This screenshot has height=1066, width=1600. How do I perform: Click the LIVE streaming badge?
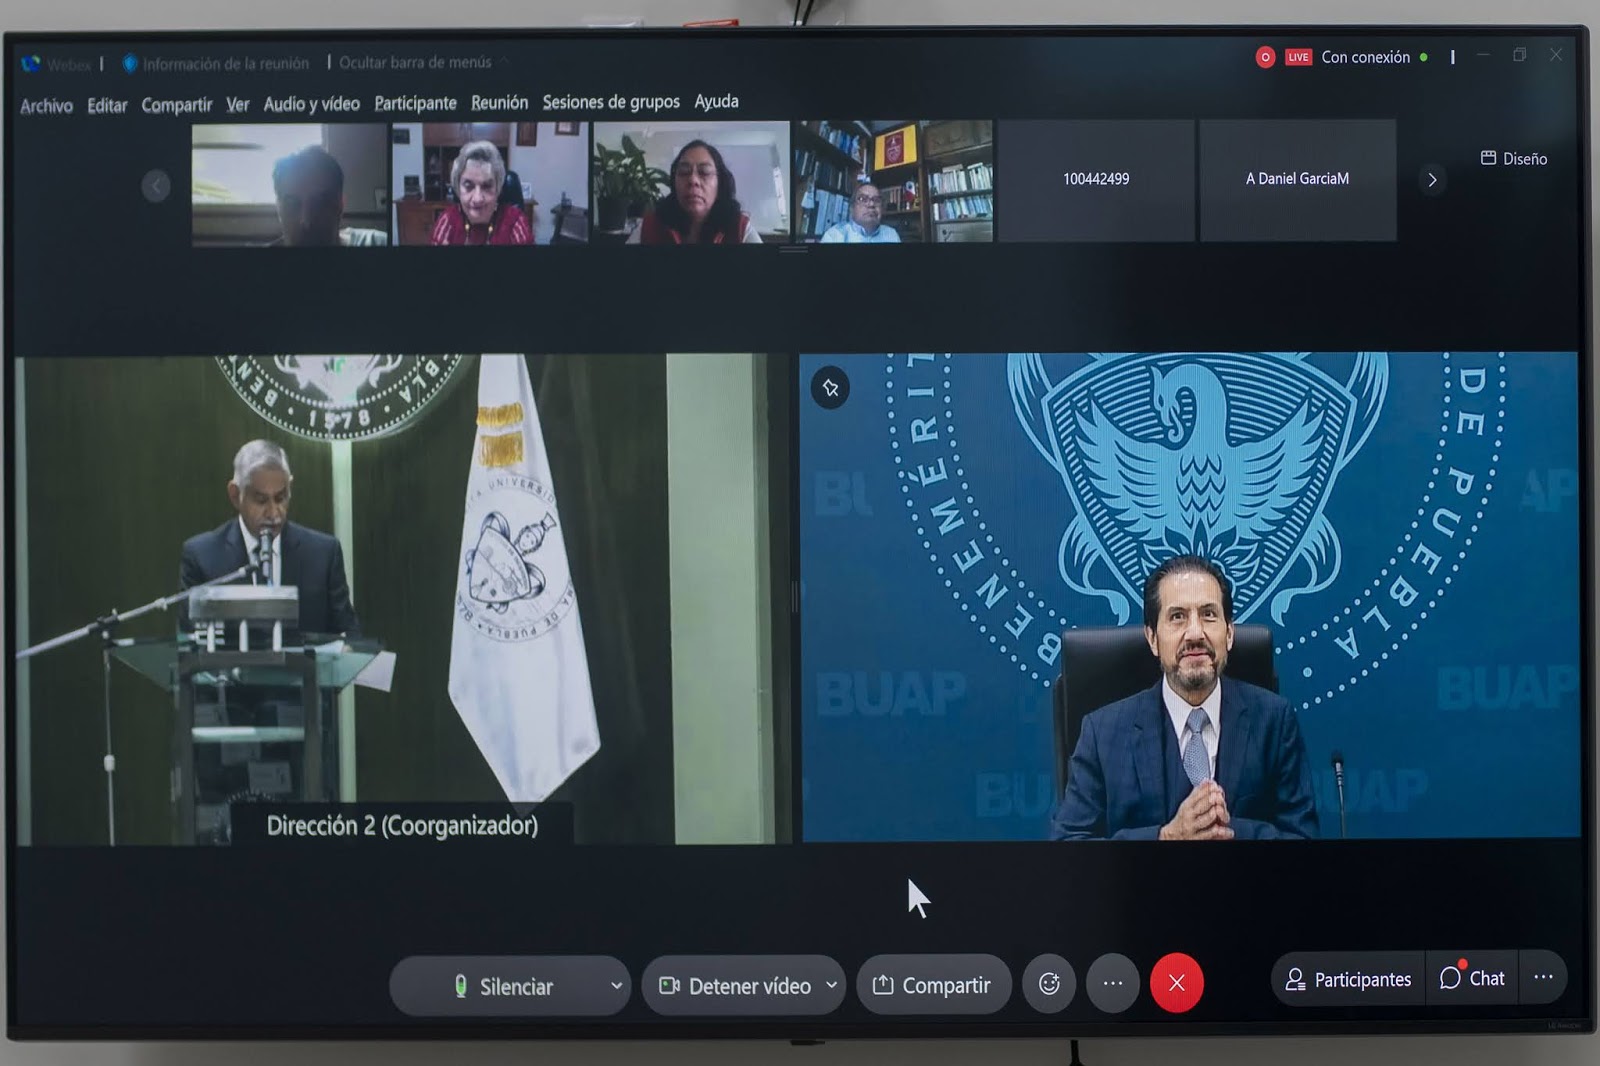[1298, 57]
